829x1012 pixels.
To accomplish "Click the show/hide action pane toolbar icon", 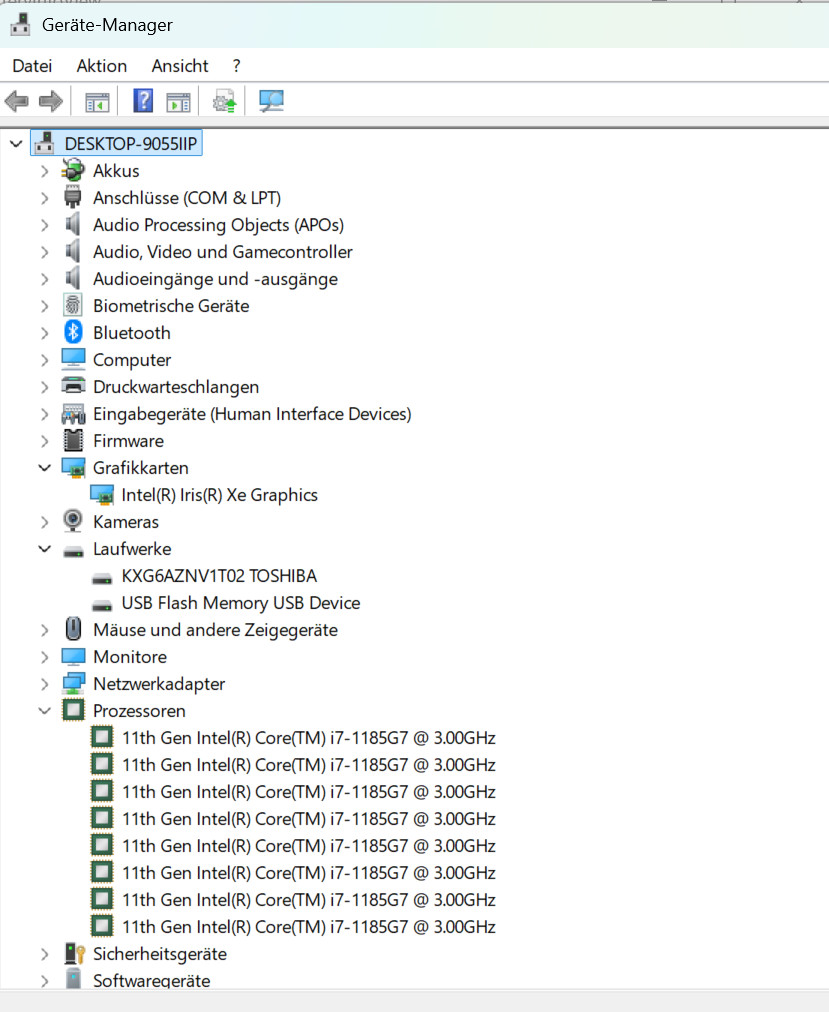I will (x=178, y=102).
